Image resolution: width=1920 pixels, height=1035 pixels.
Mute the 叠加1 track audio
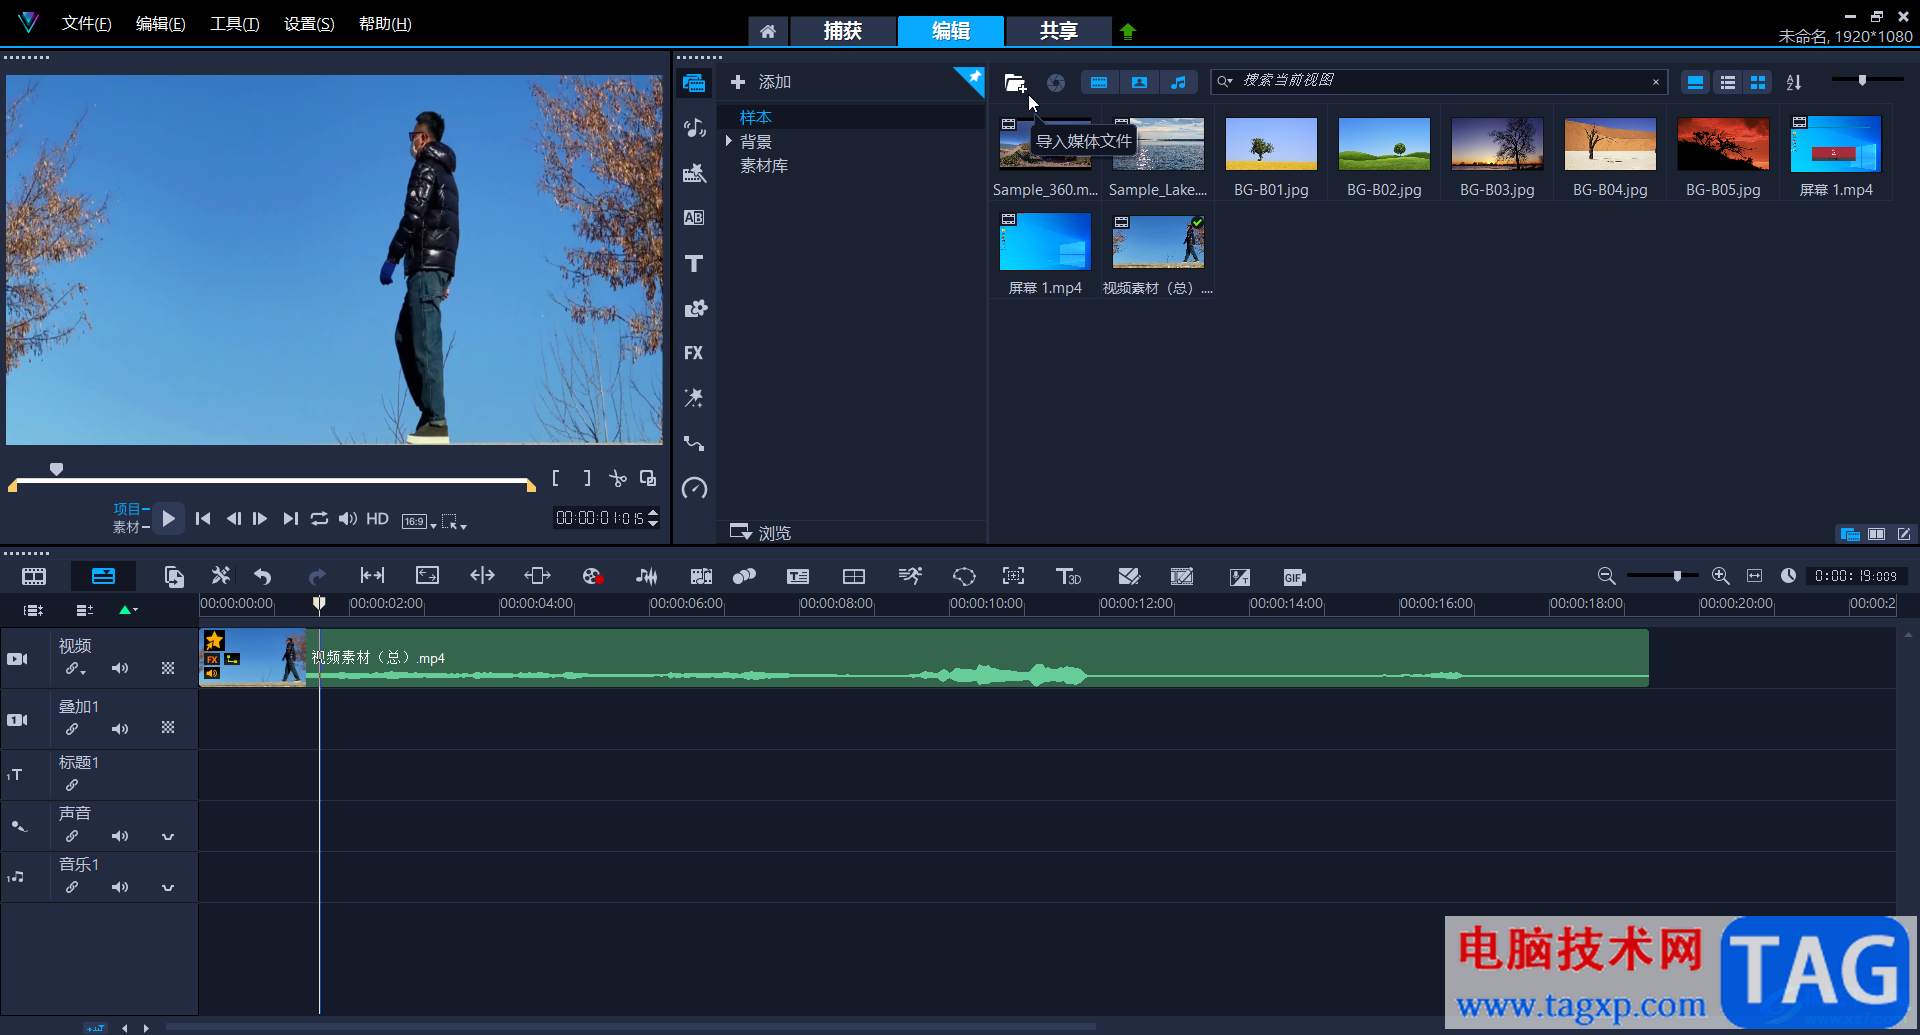pos(120,729)
